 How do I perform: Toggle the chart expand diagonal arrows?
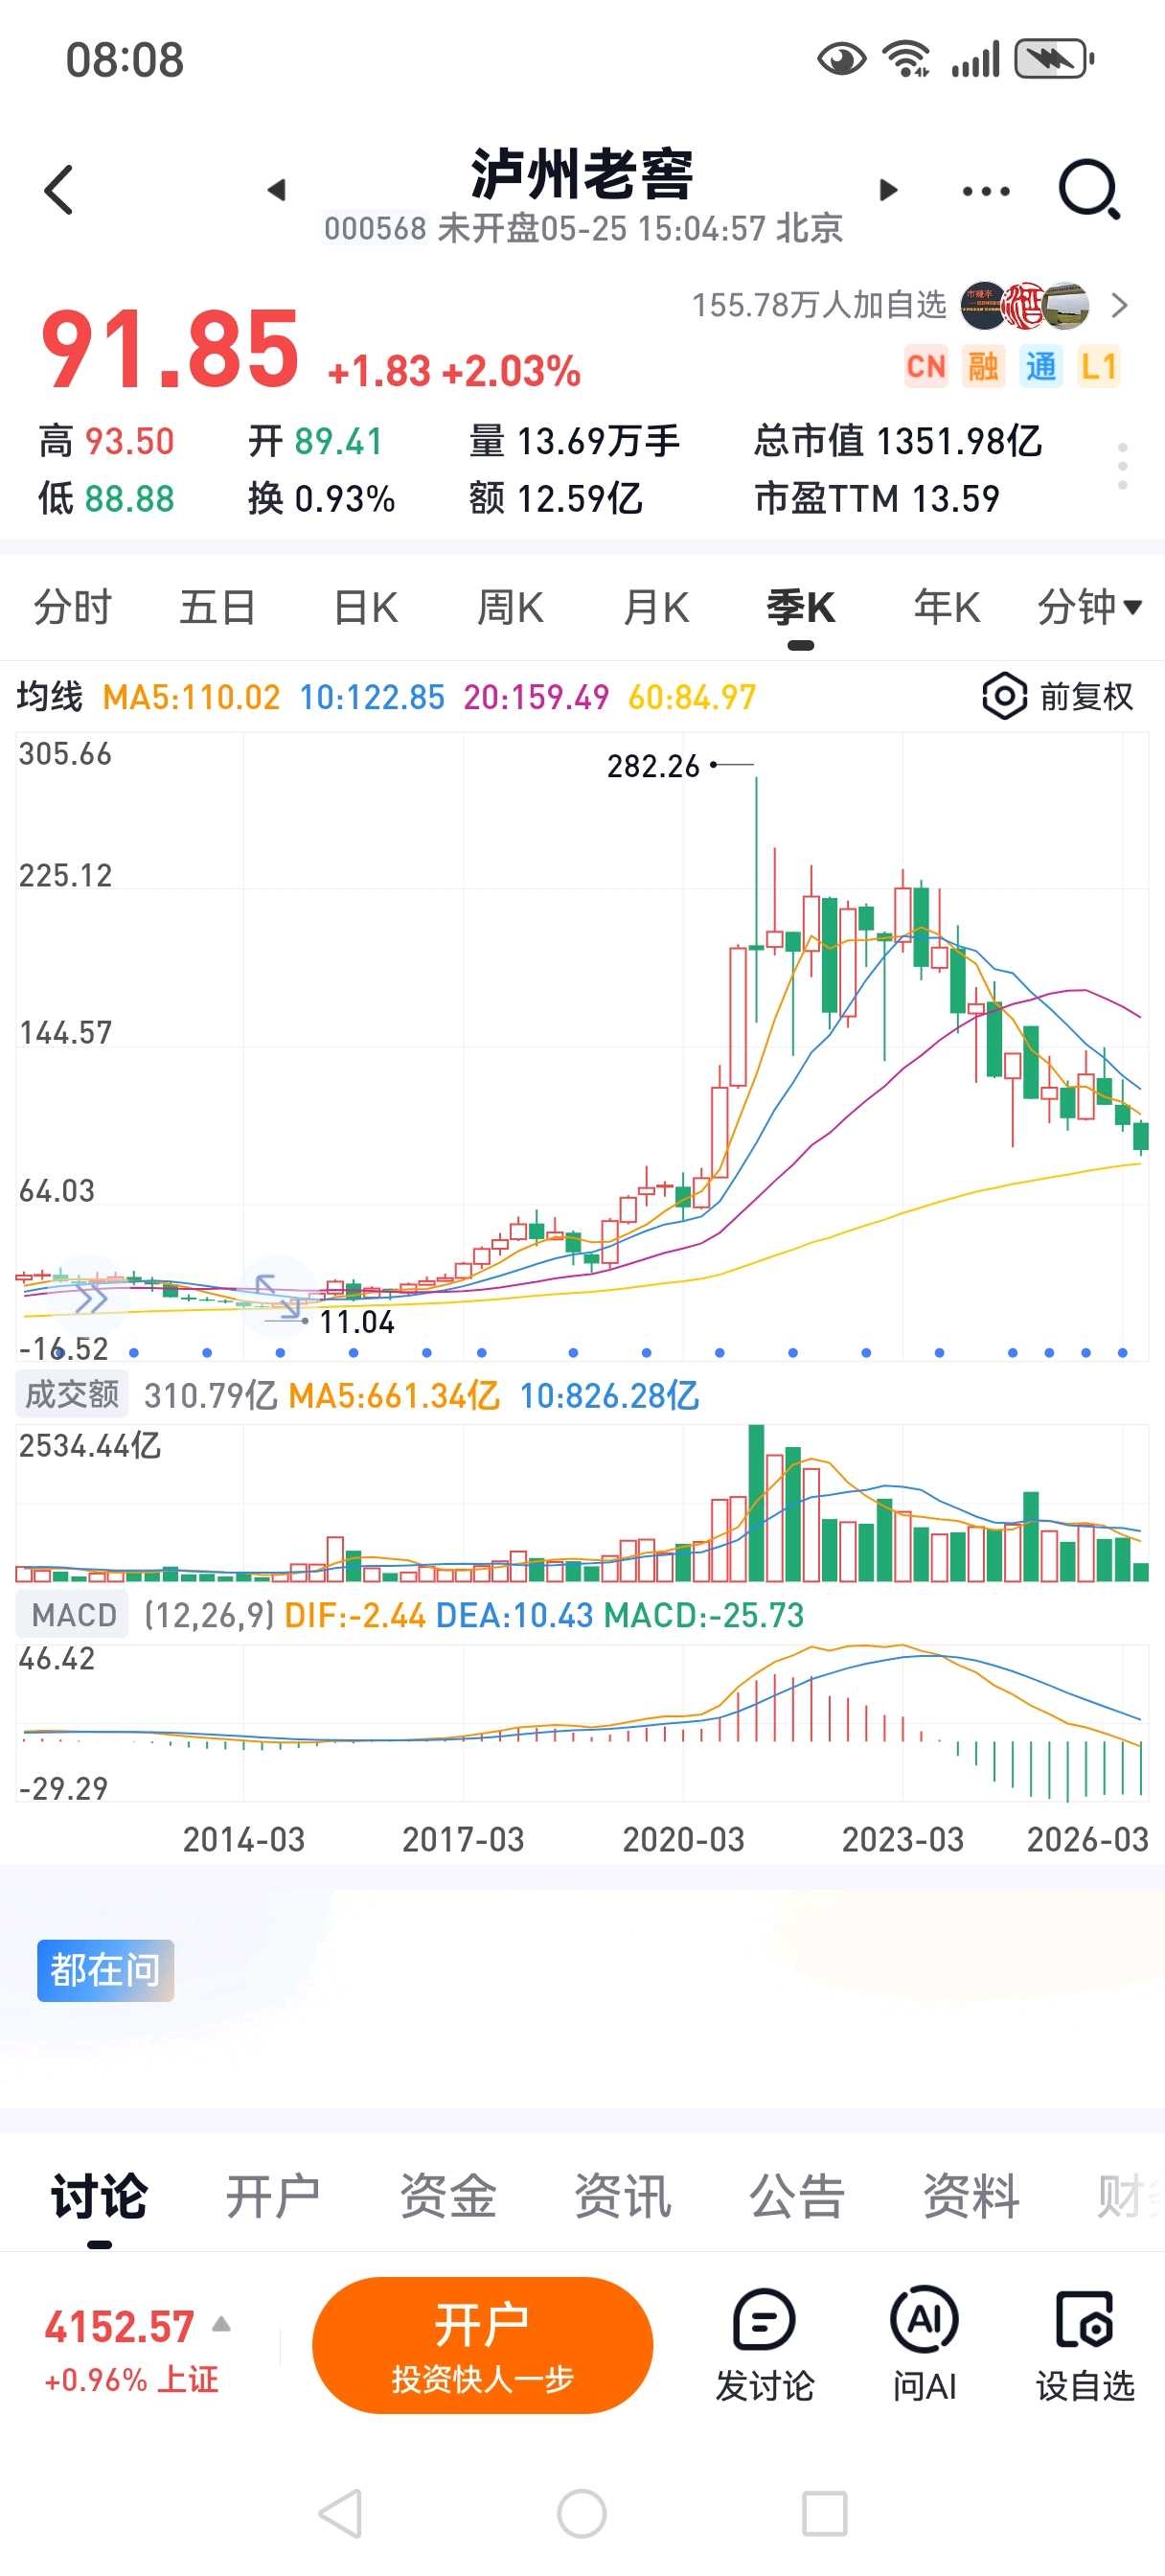(277, 1297)
